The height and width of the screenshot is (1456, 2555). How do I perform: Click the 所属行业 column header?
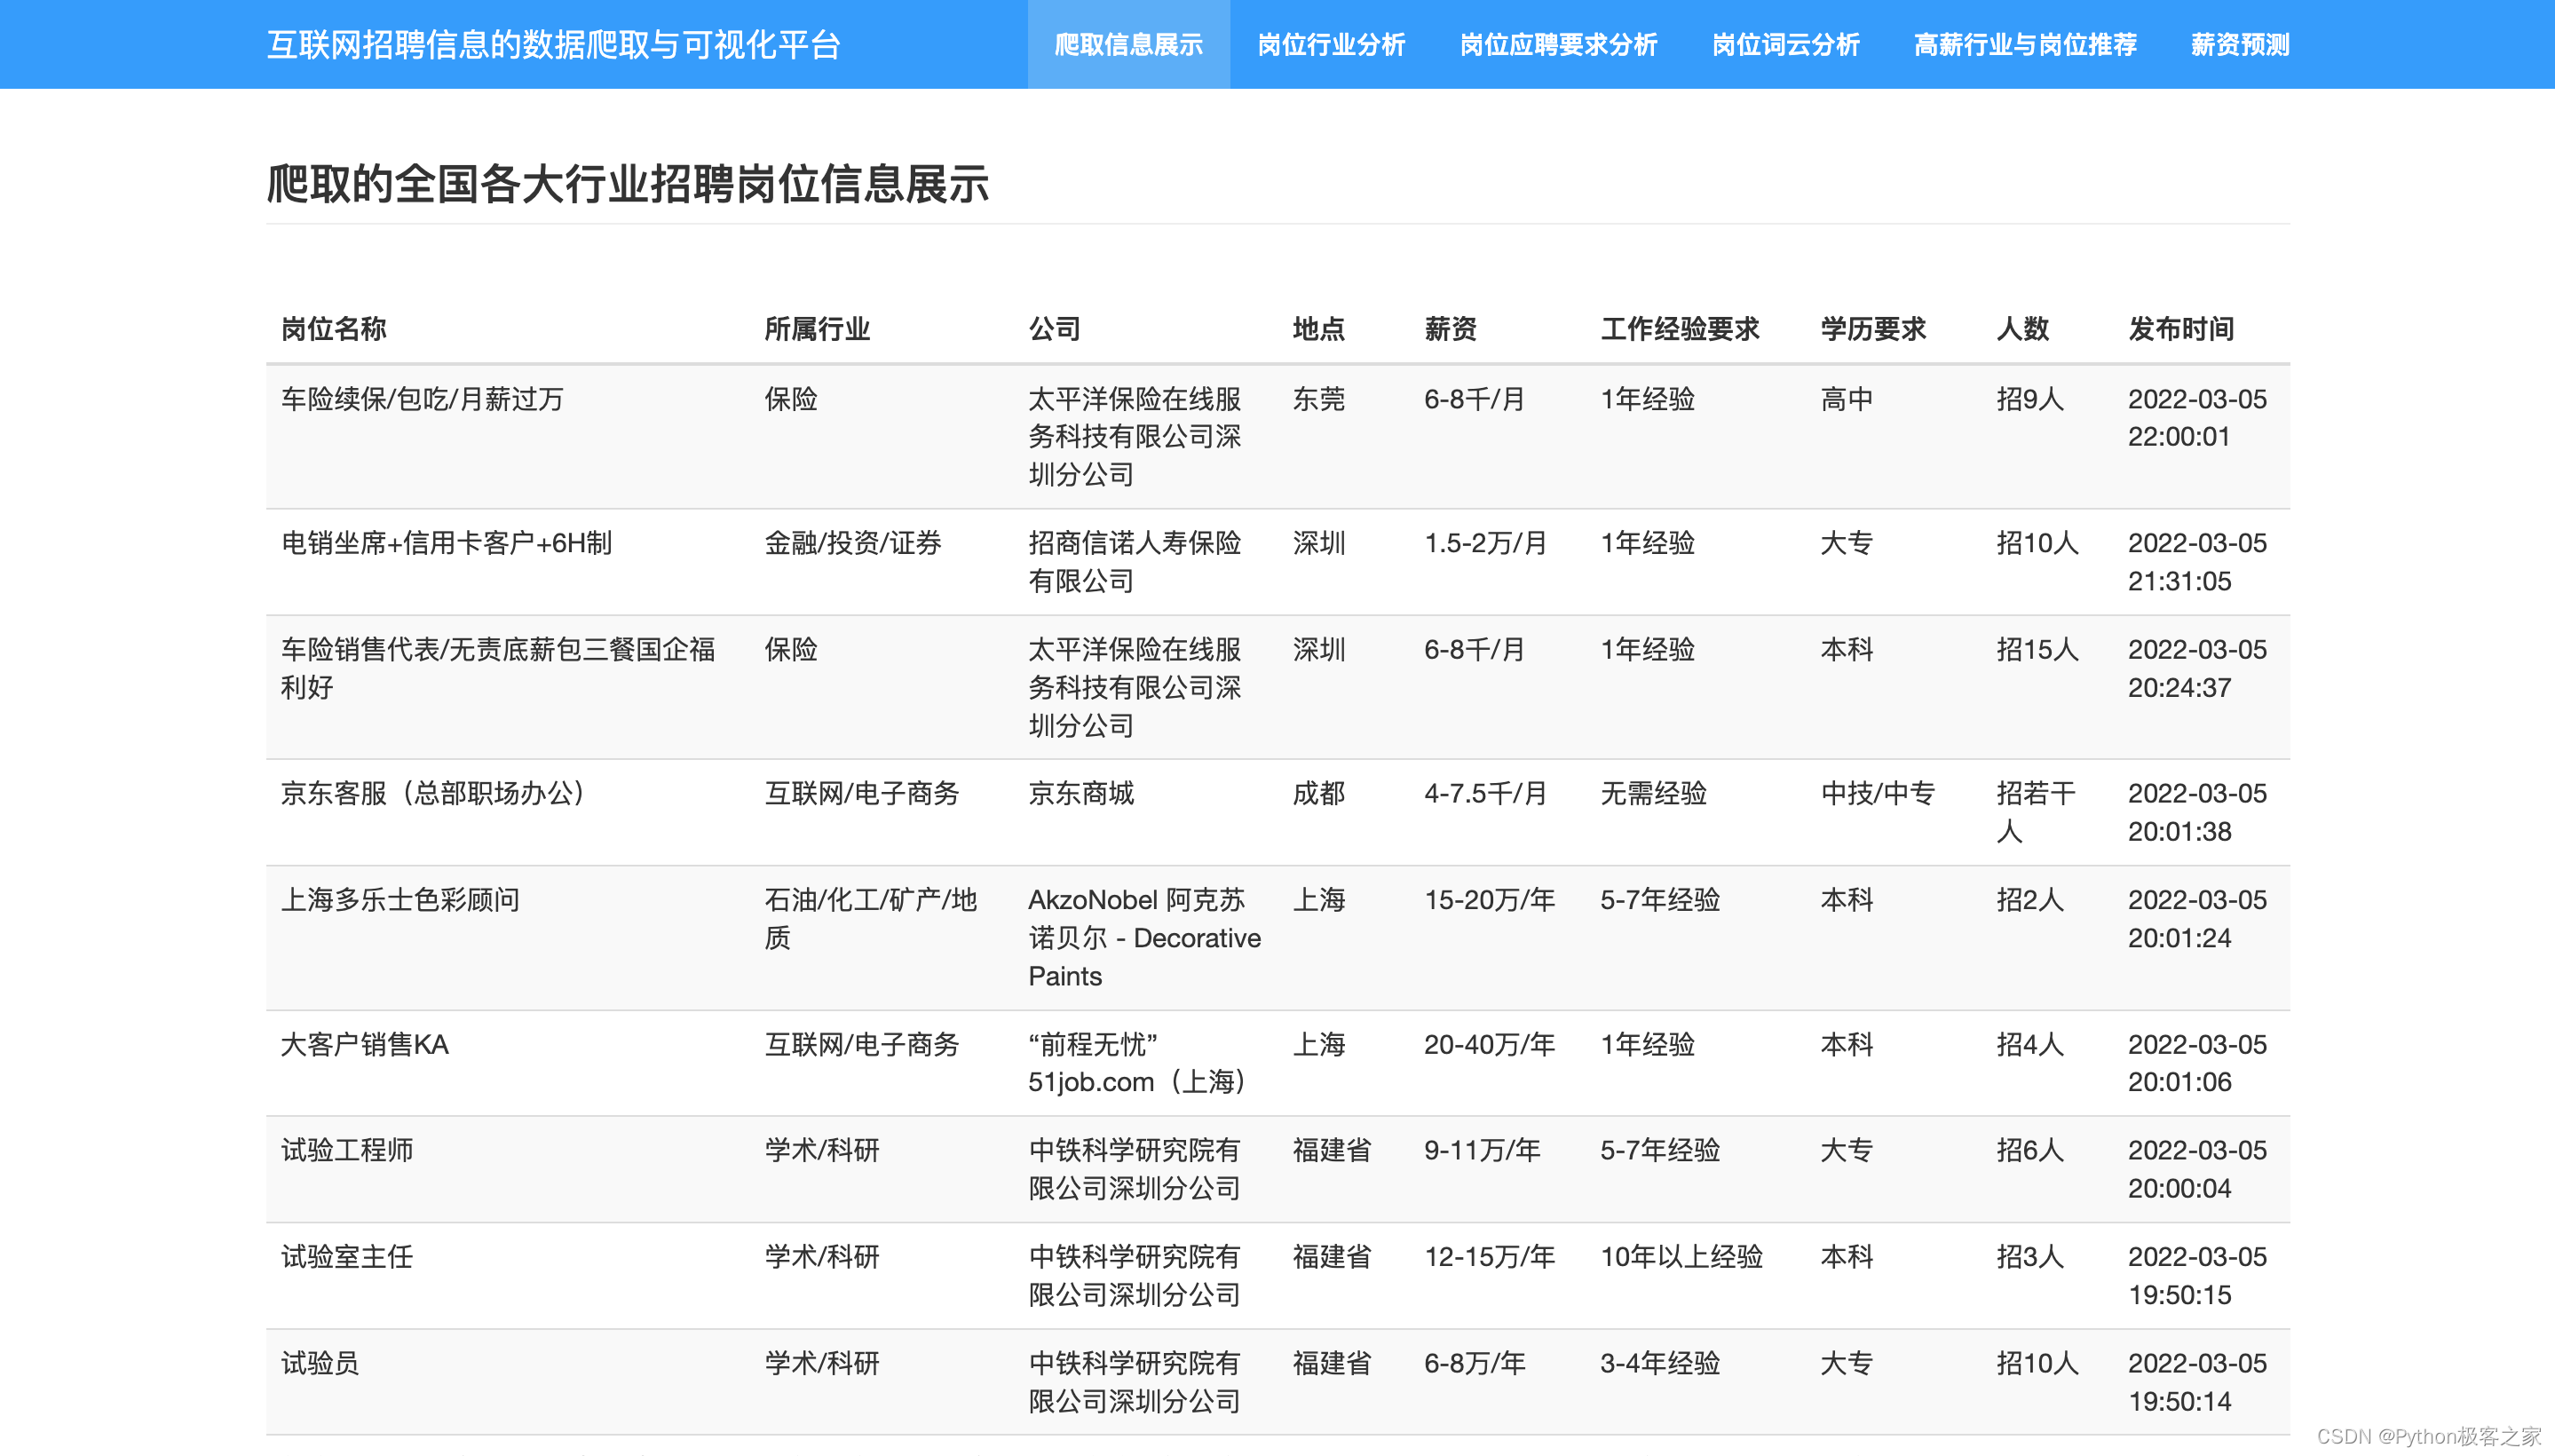point(816,329)
